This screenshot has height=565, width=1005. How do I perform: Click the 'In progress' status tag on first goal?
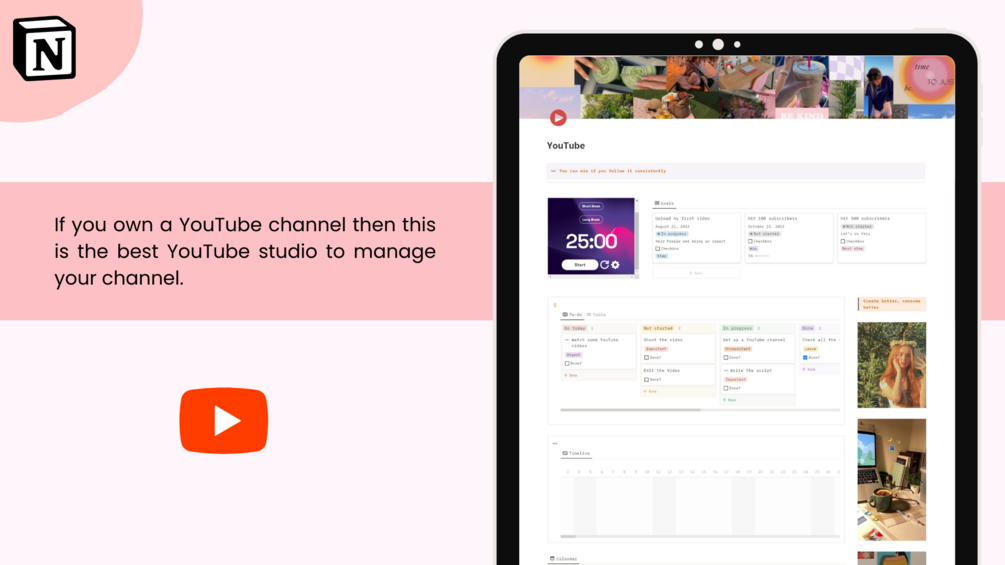point(672,234)
